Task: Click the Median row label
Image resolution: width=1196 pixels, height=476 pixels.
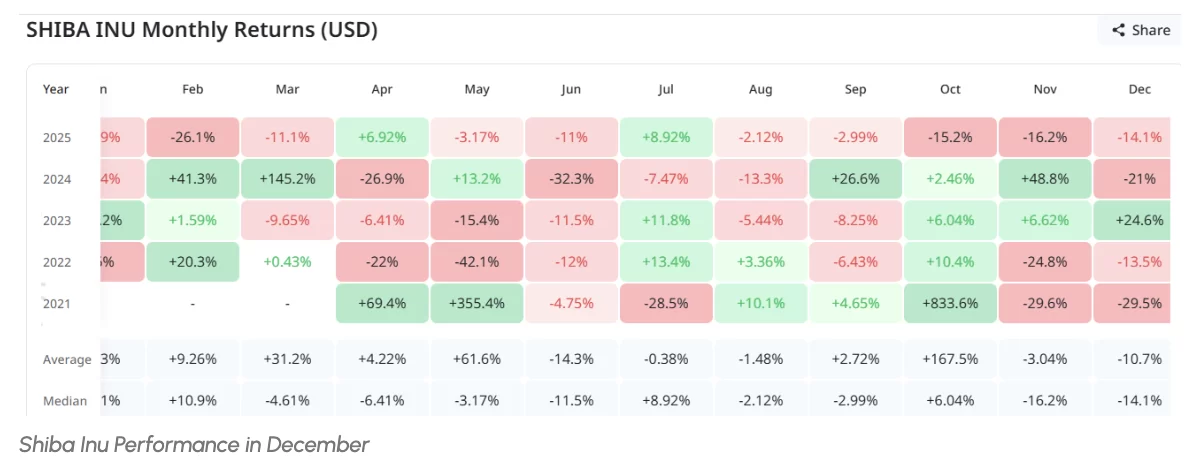Action: (65, 401)
